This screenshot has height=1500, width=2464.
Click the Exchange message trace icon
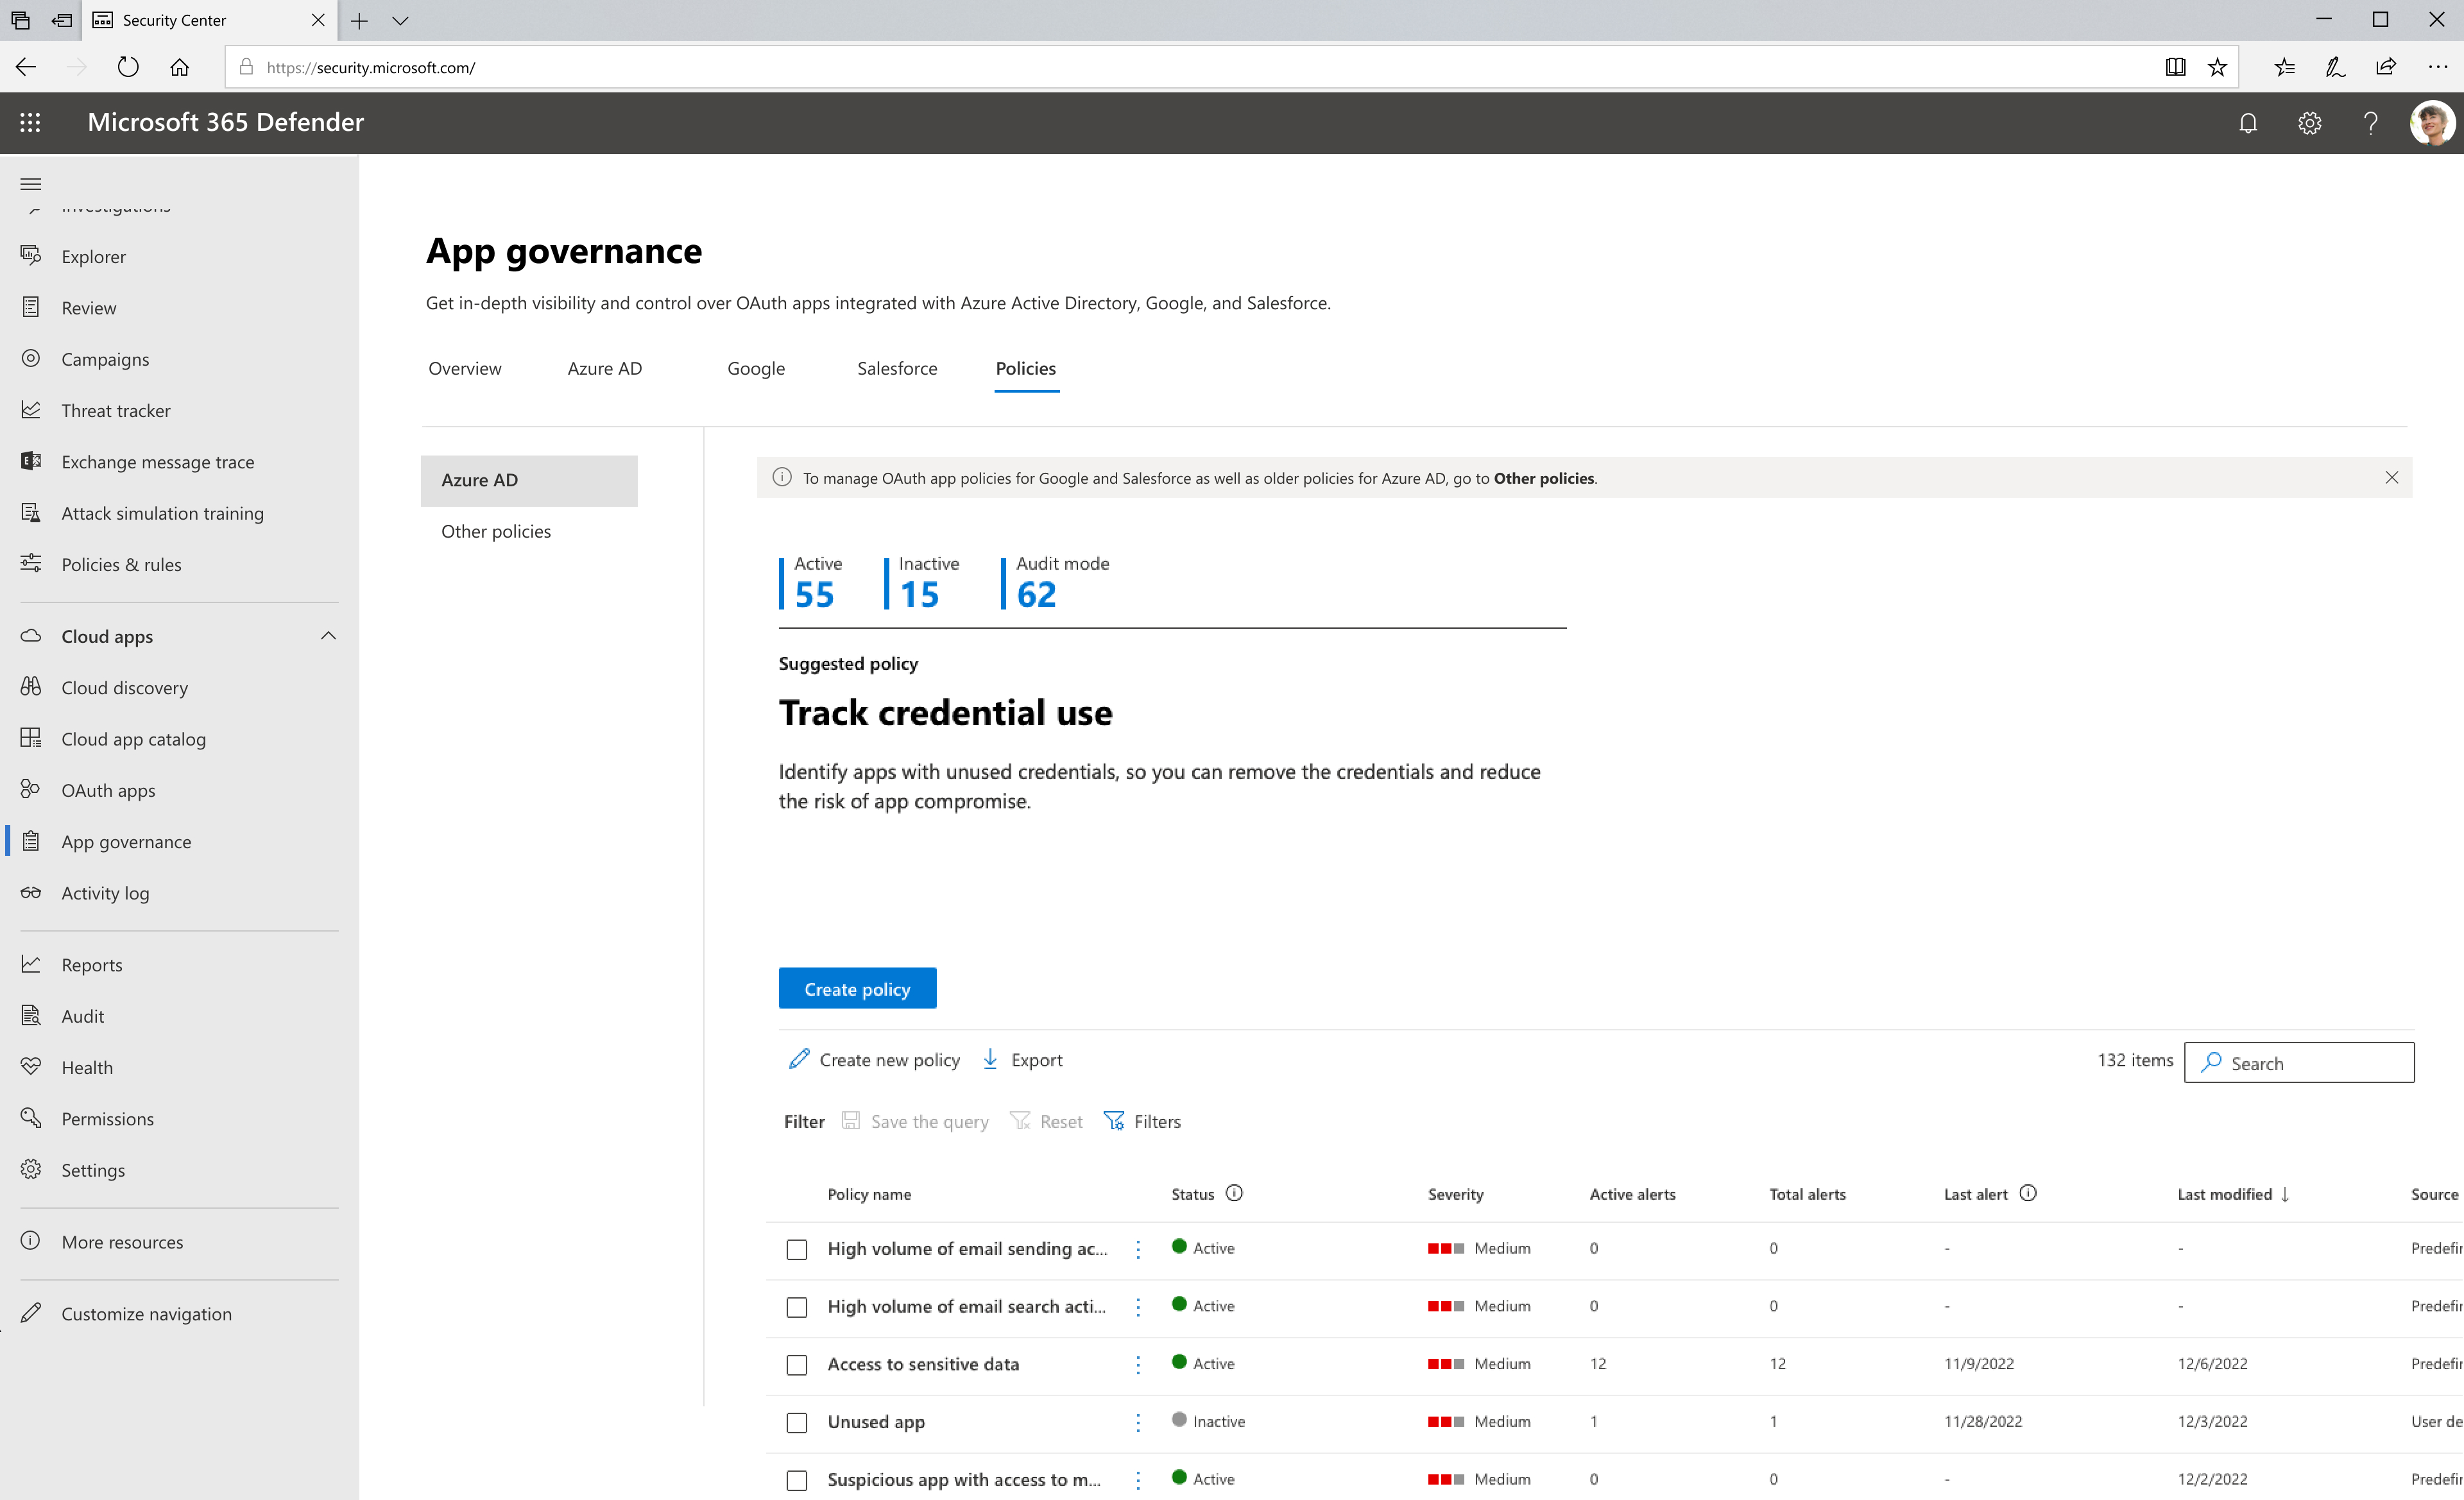tap(31, 461)
